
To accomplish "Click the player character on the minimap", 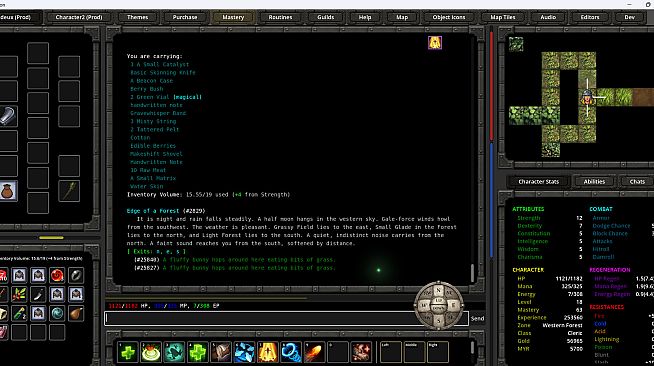I will (587, 98).
